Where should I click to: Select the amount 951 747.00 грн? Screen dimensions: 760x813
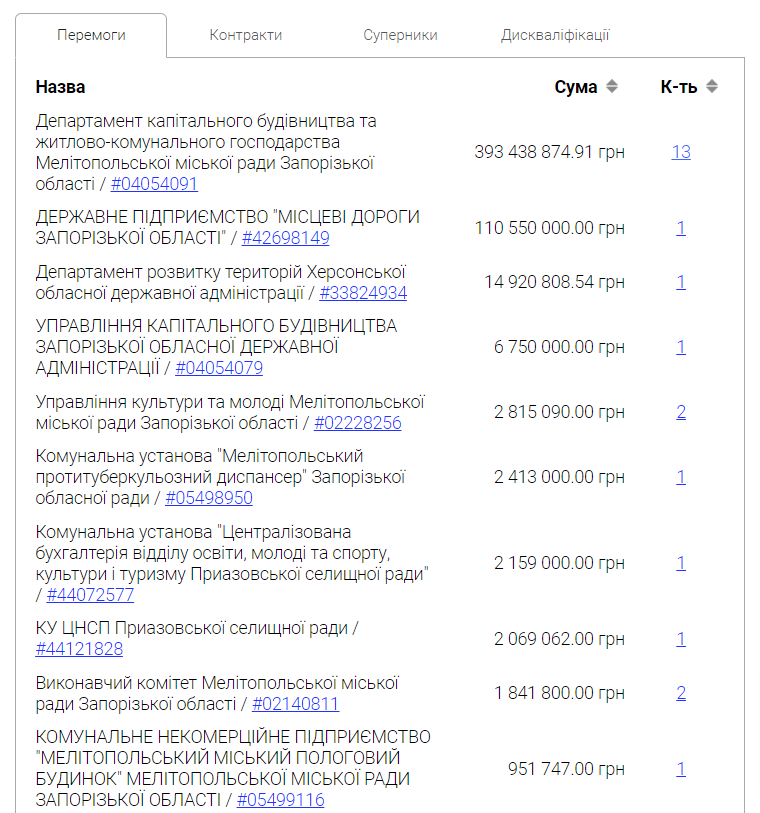point(566,769)
